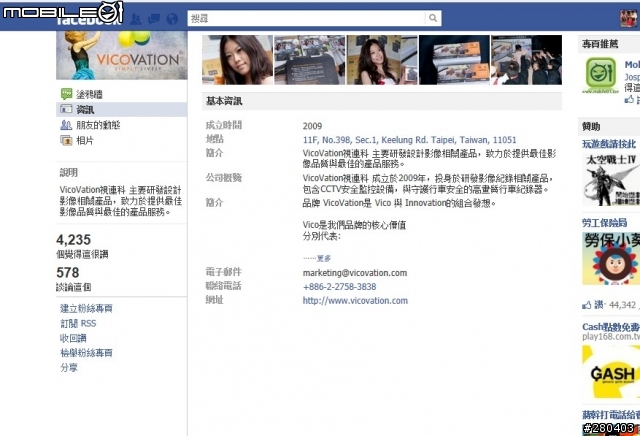Image resolution: width=640 pixels, height=436 pixels.
Task: Open 朋友的動態 friends activity tab
Action: [98, 125]
